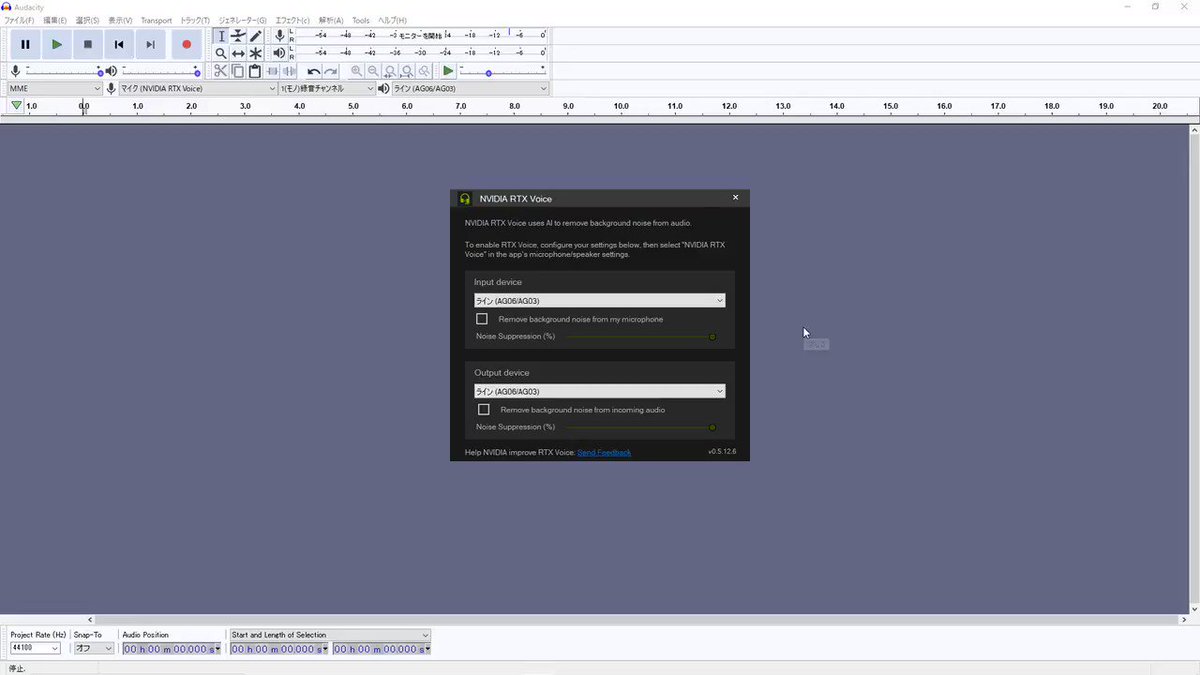The height and width of the screenshot is (675, 1200).
Task: Click the Zoom Toggle icon
Action: 424,71
